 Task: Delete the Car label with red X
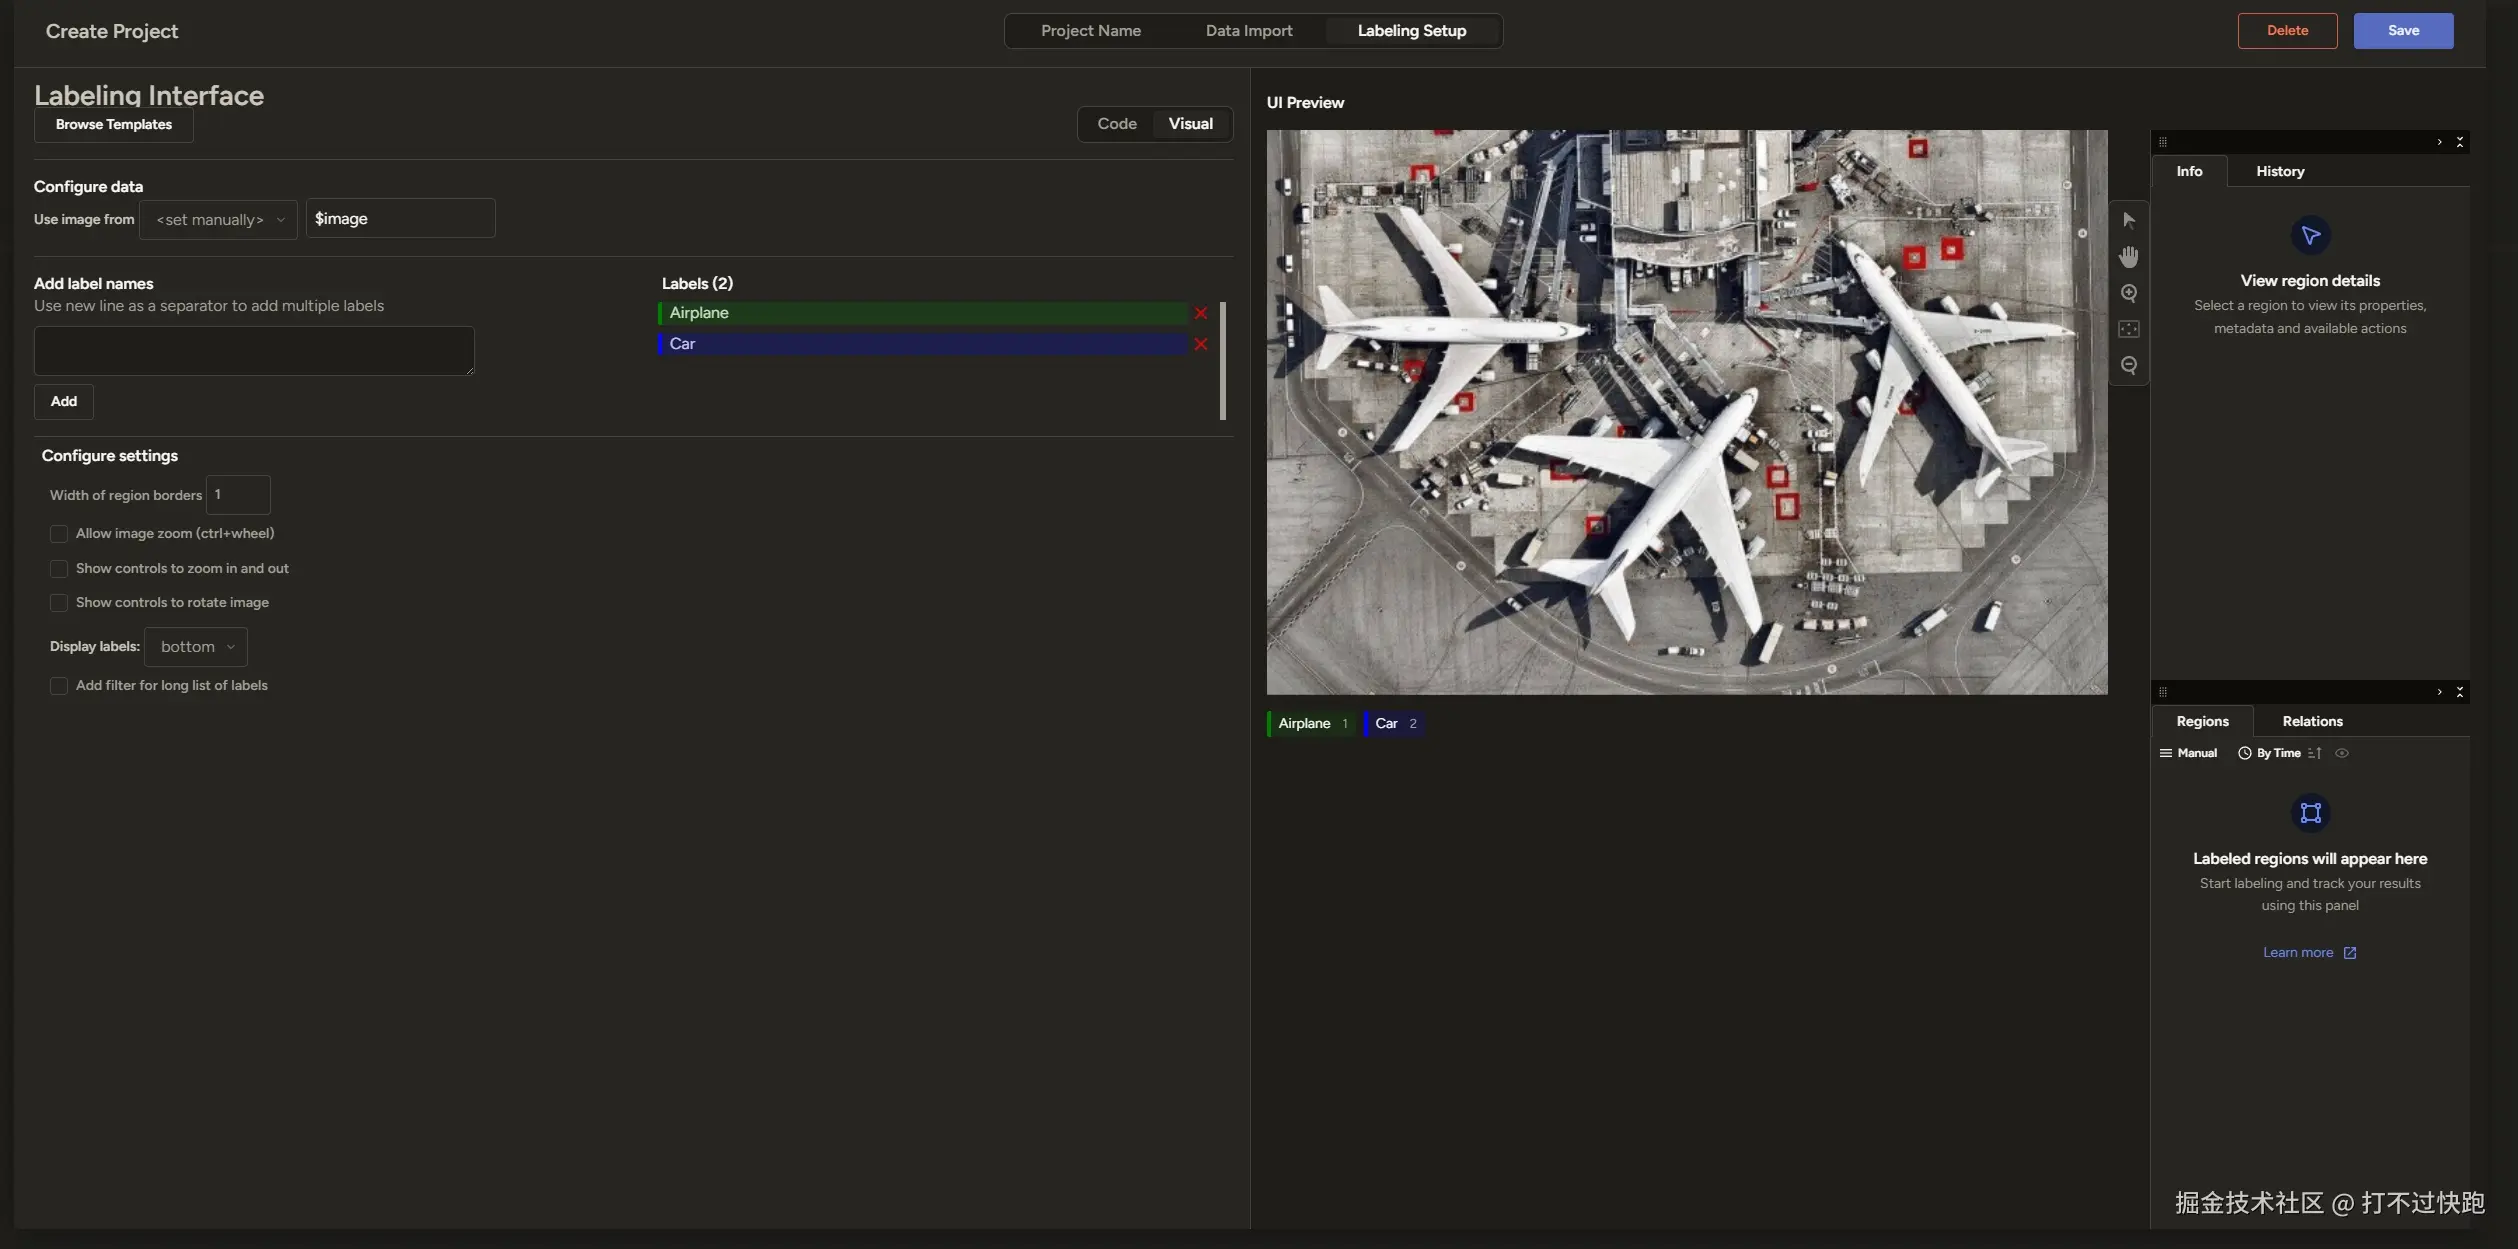pyautogui.click(x=1201, y=344)
